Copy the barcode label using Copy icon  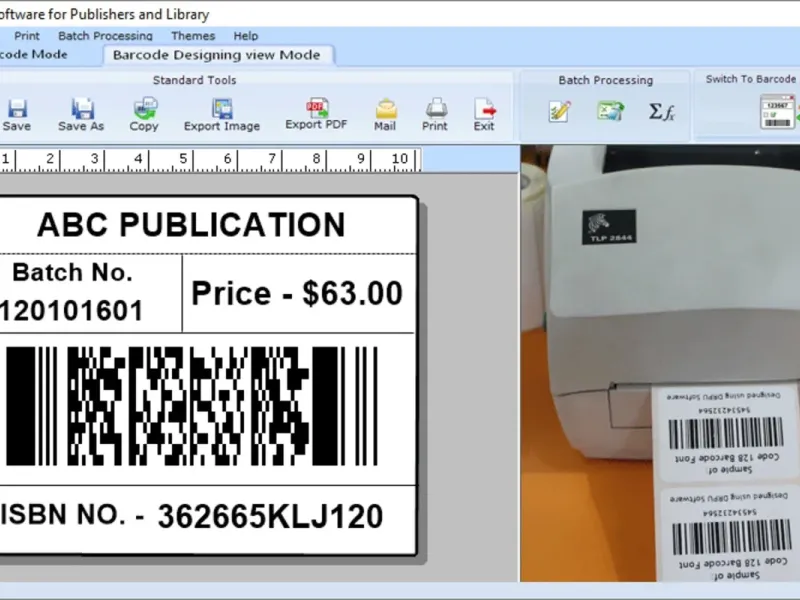tap(145, 108)
